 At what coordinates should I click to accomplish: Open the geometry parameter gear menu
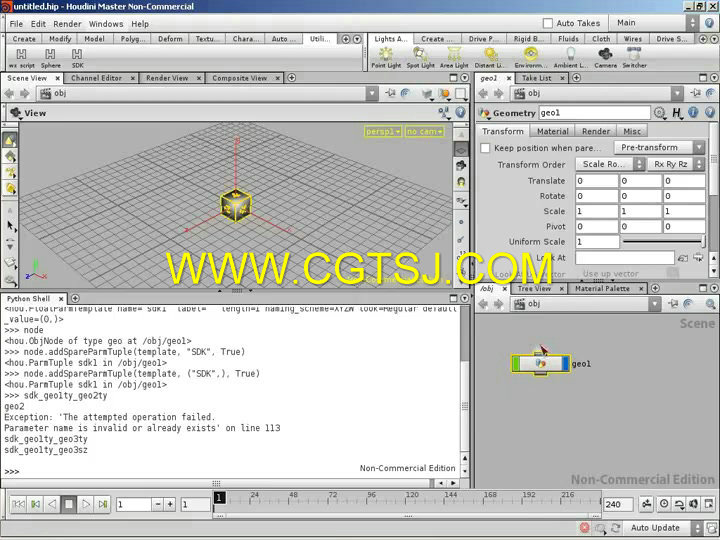tap(660, 112)
